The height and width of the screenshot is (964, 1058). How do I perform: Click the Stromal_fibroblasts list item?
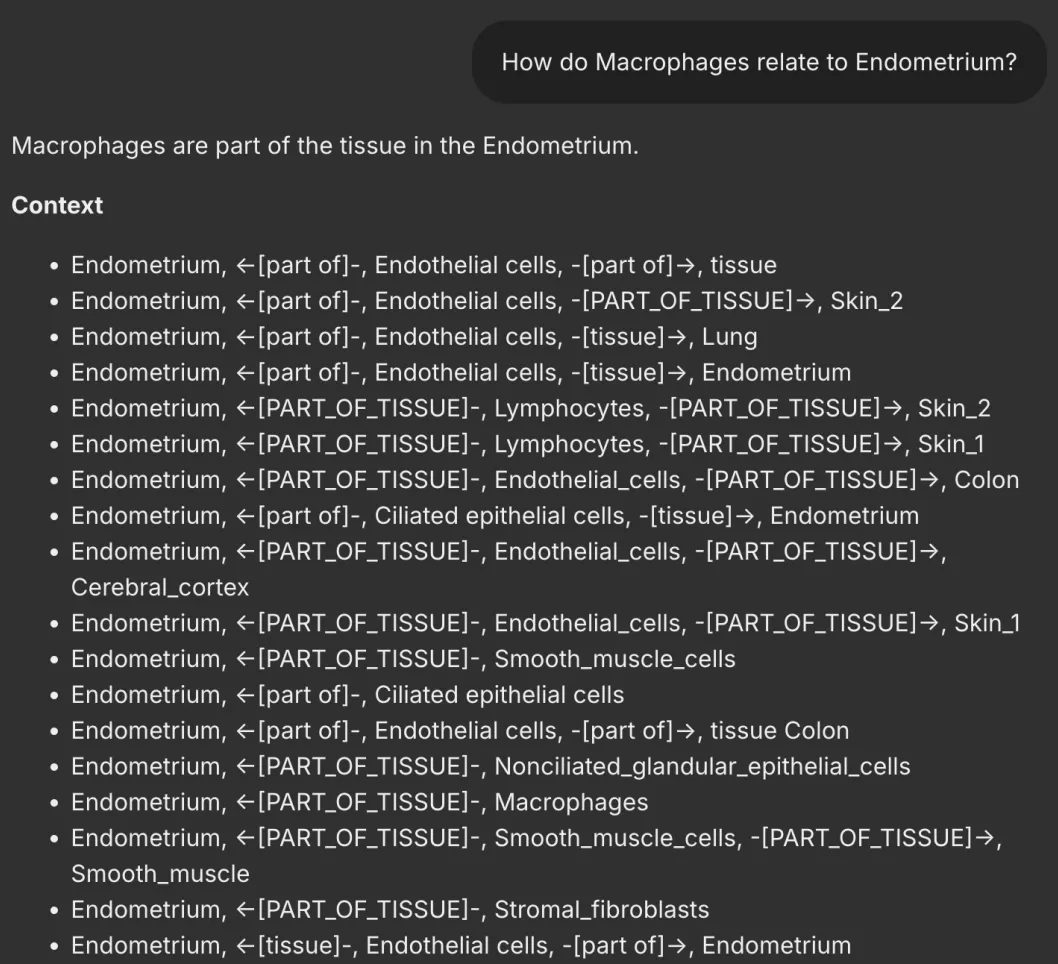click(x=389, y=910)
